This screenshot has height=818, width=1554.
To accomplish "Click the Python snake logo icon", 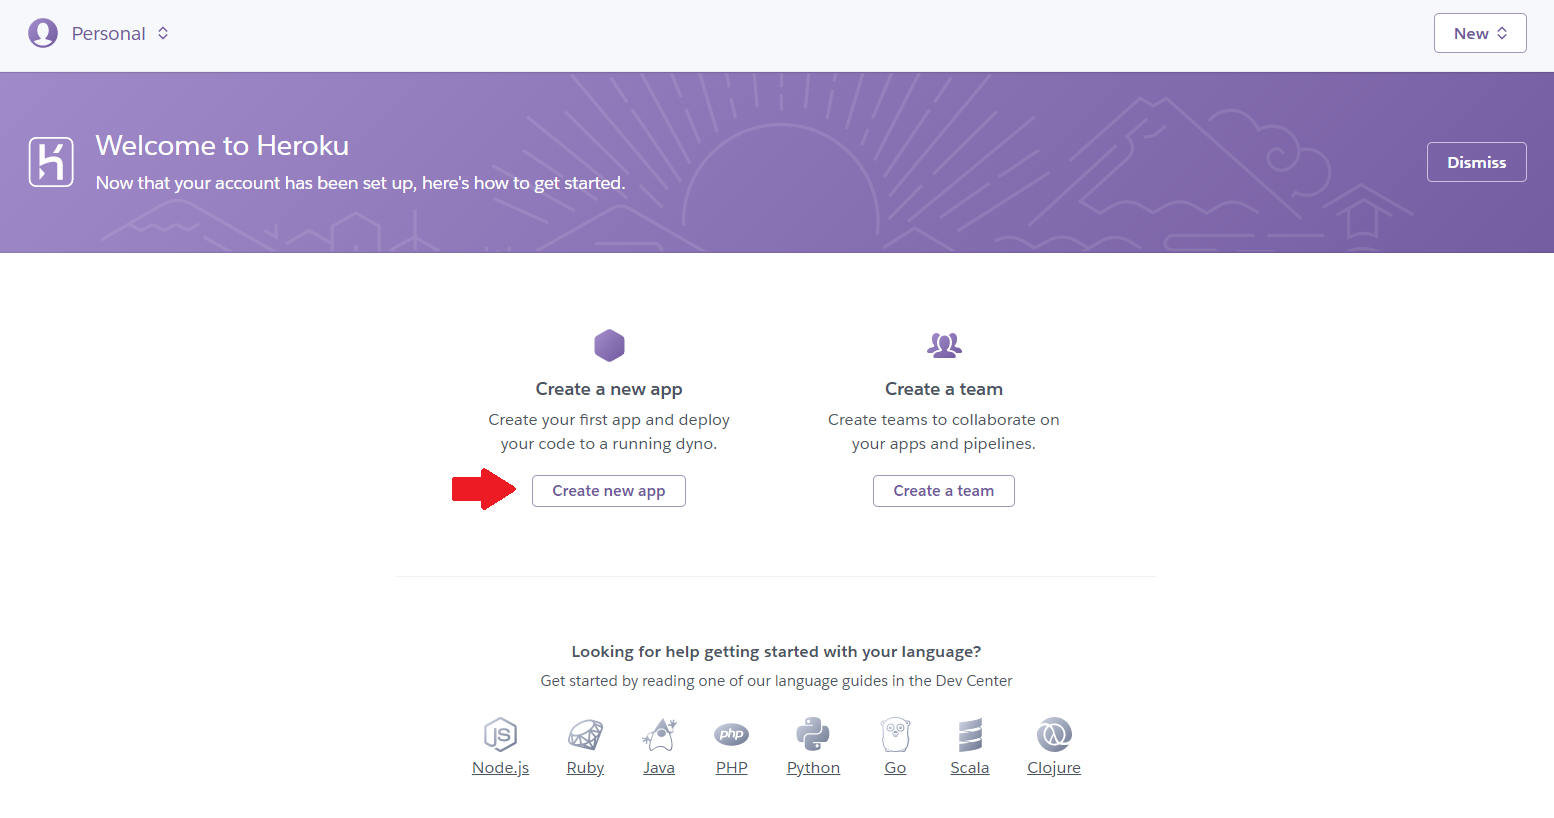I will (x=813, y=735).
